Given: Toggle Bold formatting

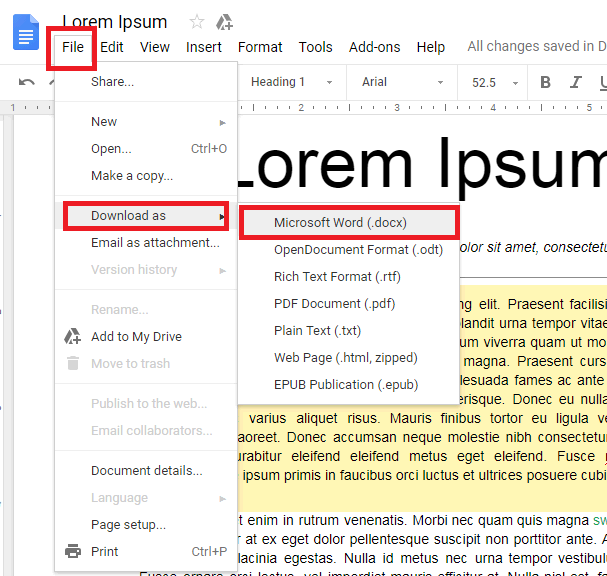Looking at the screenshot, I should point(545,82).
